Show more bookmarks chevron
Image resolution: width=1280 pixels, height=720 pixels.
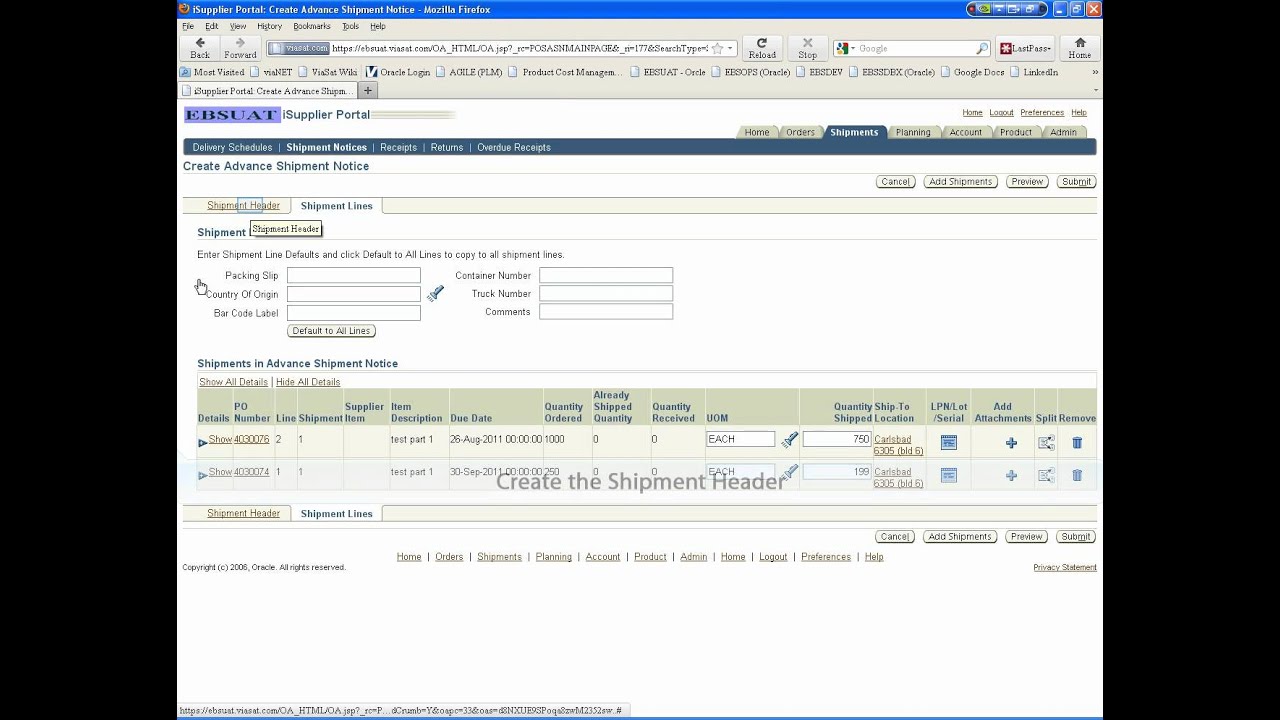(x=1094, y=72)
